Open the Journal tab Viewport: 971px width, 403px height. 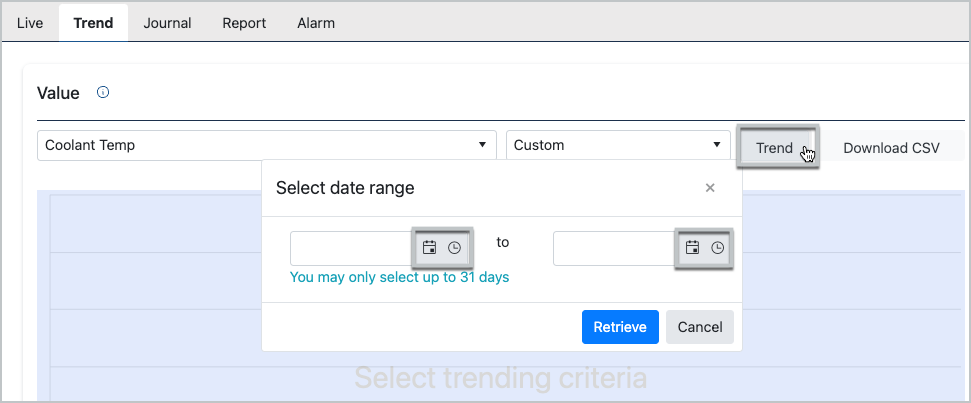click(x=167, y=22)
